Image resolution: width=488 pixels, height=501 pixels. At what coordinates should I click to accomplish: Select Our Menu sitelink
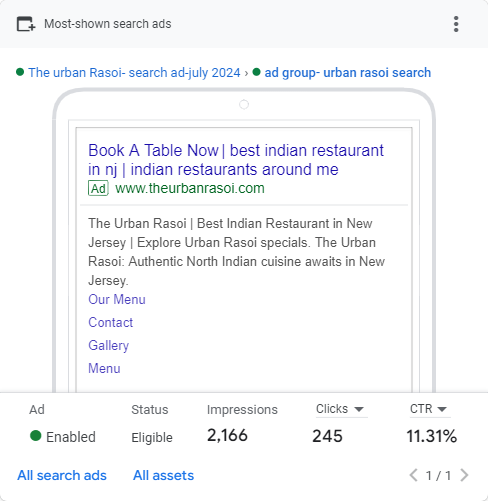click(x=117, y=299)
